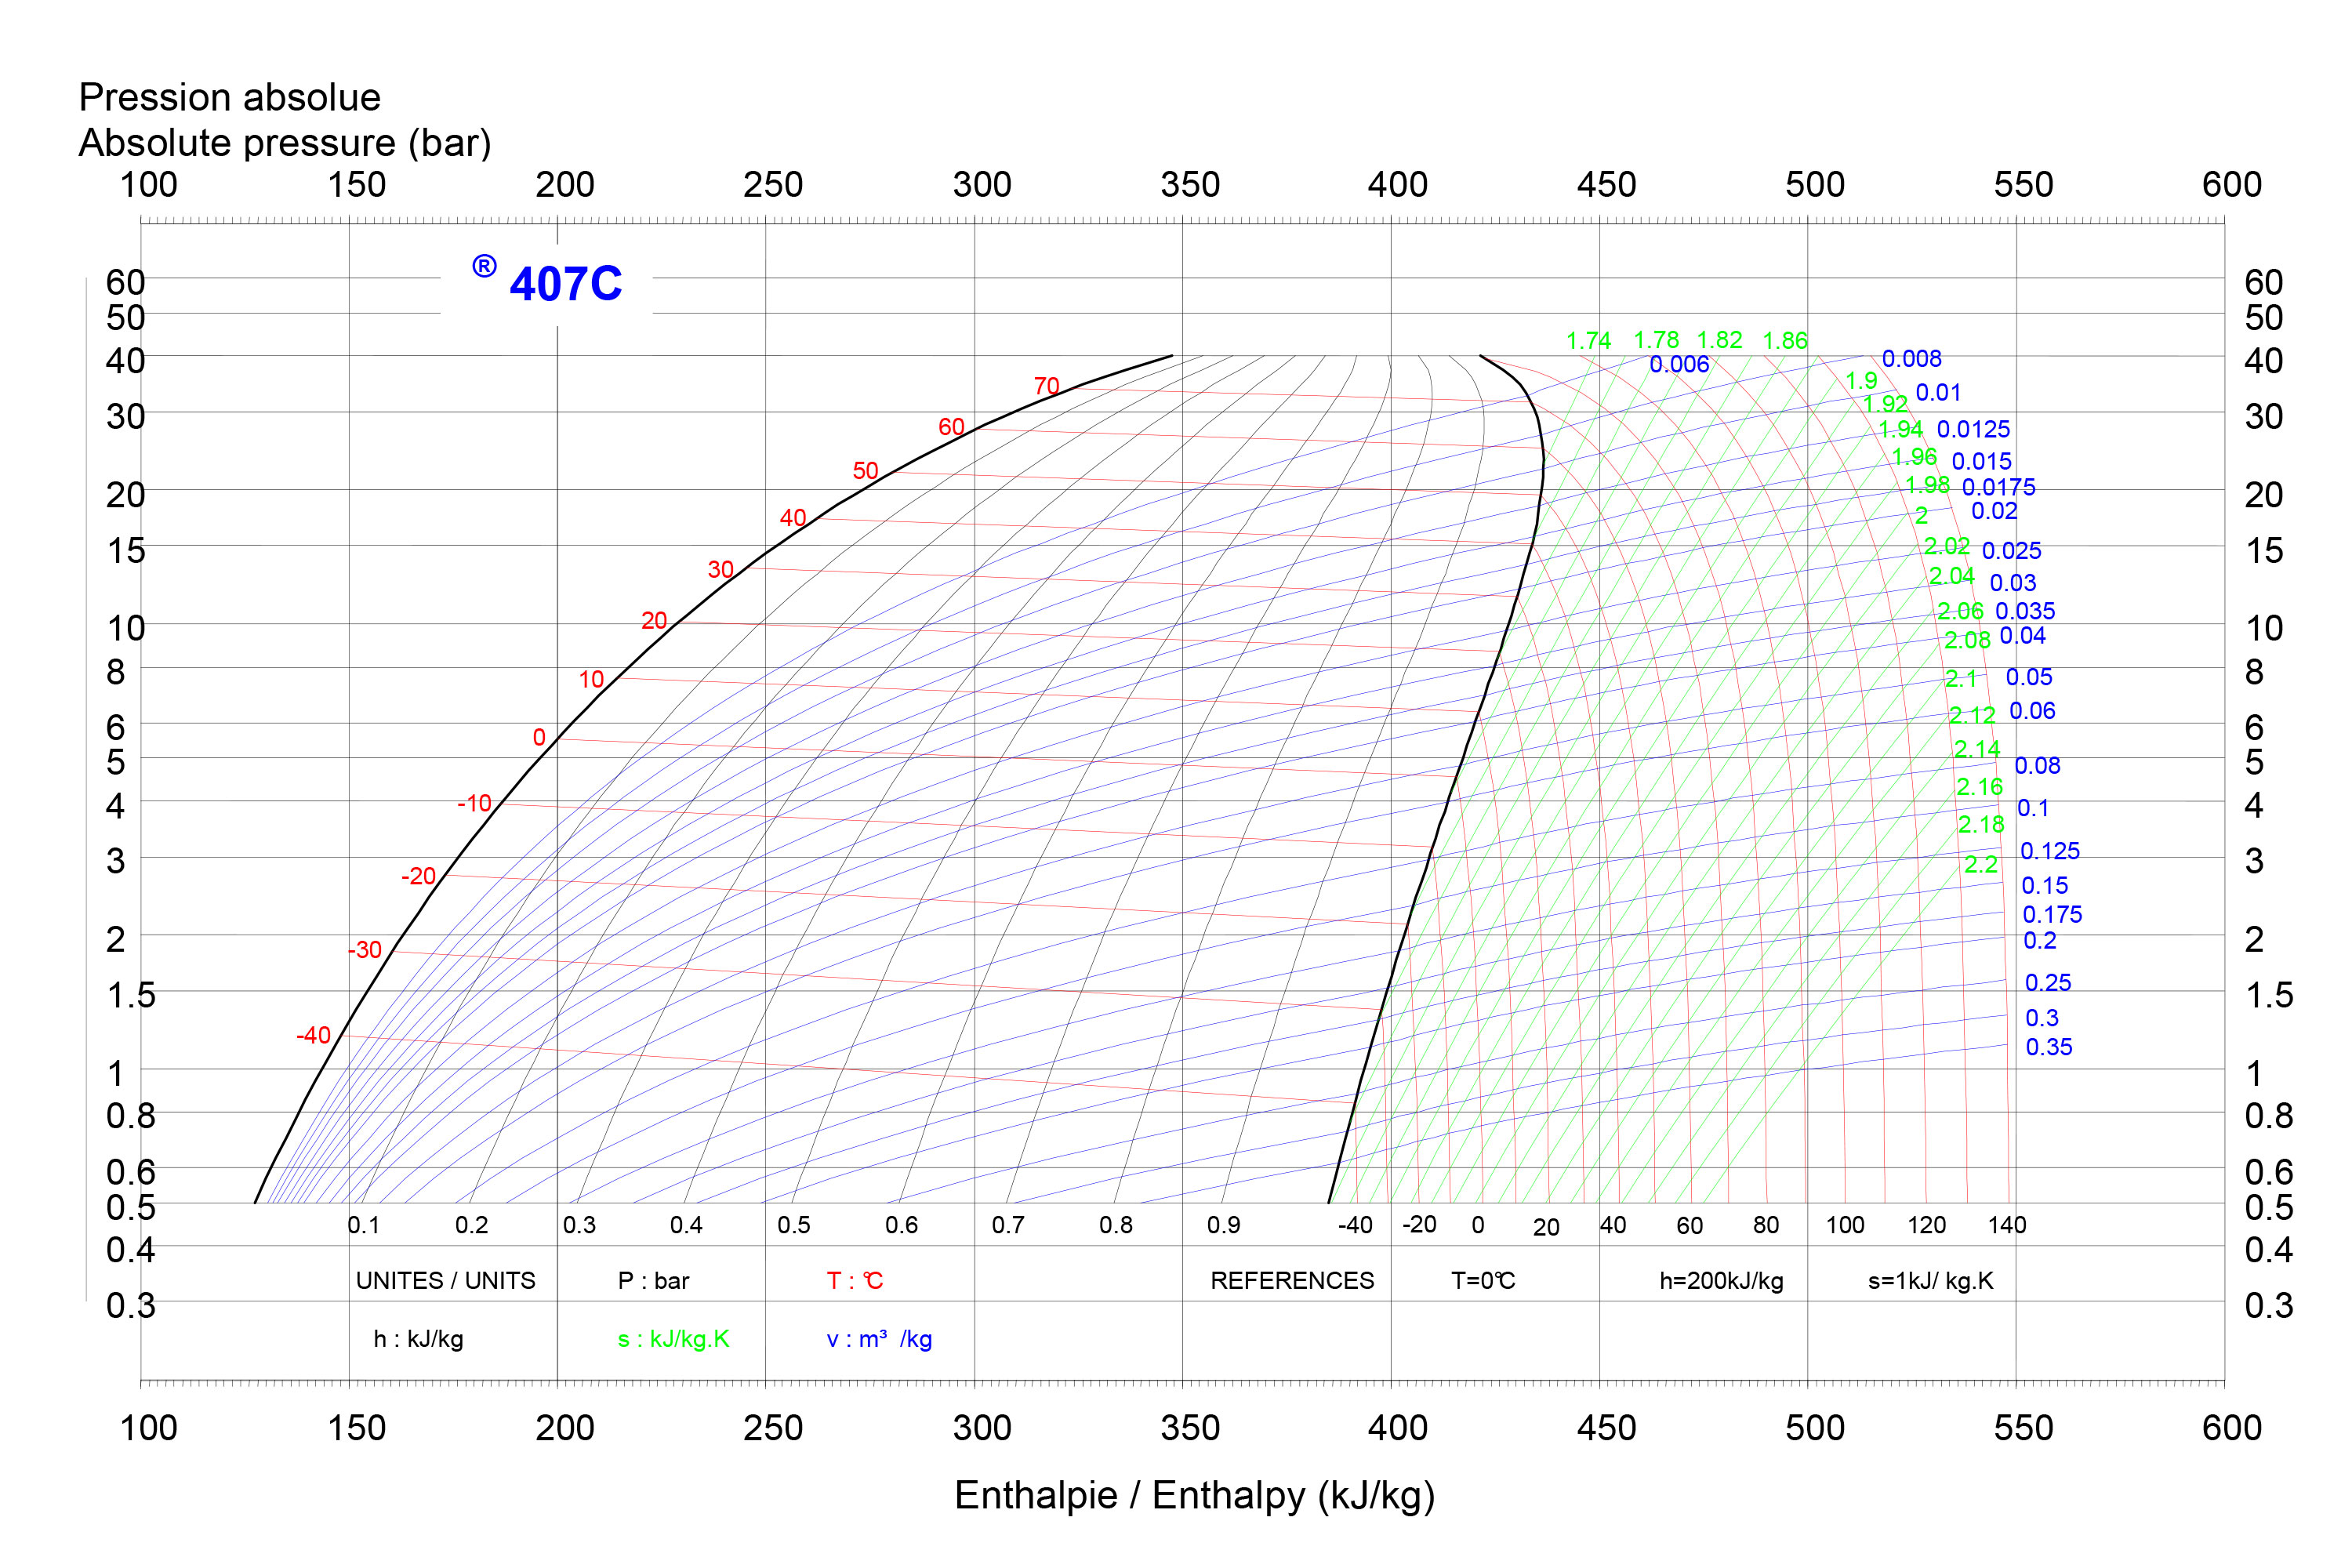Click the green entropy label "2.06"
Screen dimensions: 2352x1568
coord(1960,611)
